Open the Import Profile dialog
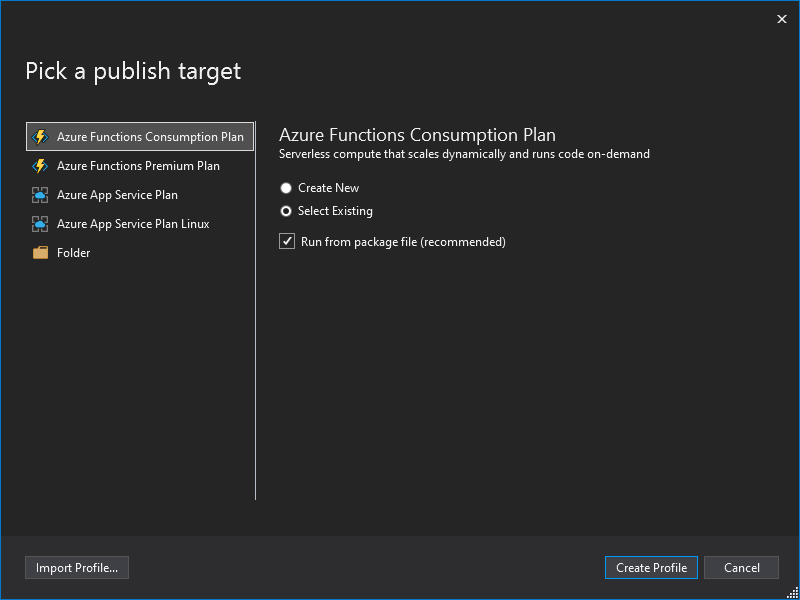The image size is (800, 600). coord(77,568)
